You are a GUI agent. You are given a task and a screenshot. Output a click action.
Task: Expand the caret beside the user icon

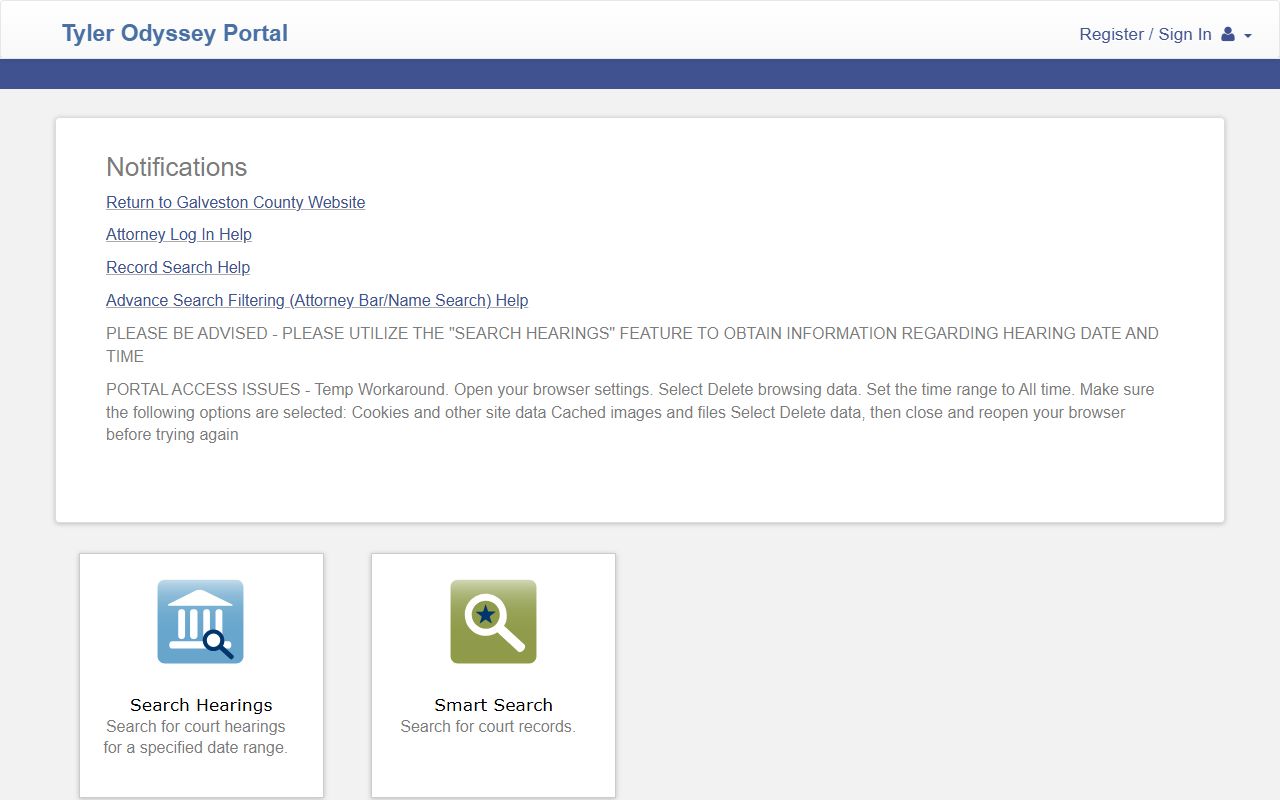pyautogui.click(x=1248, y=36)
